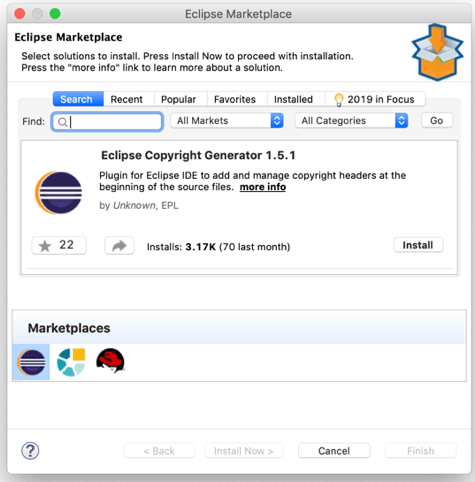Select the Obeo marketplace icon
This screenshot has width=475, height=482.
[71, 362]
